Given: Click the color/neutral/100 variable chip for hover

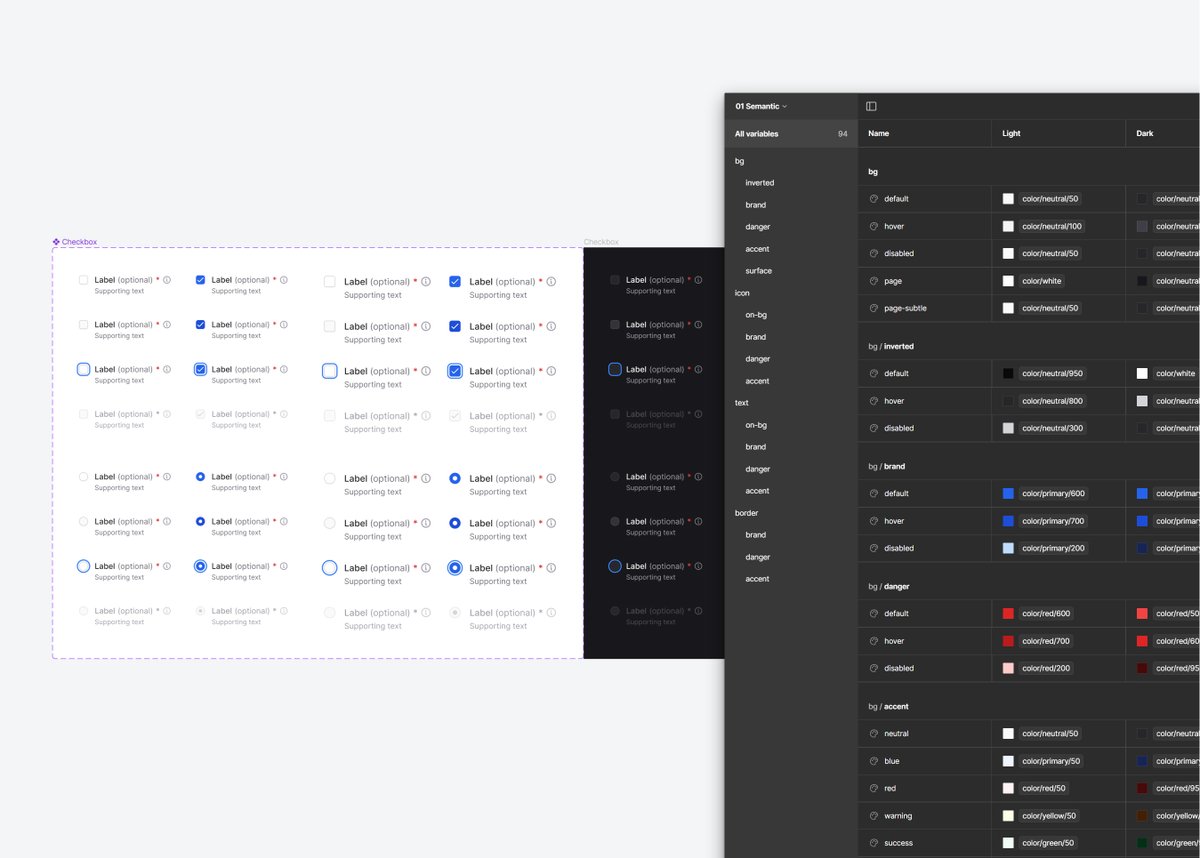Looking at the screenshot, I should [1050, 226].
